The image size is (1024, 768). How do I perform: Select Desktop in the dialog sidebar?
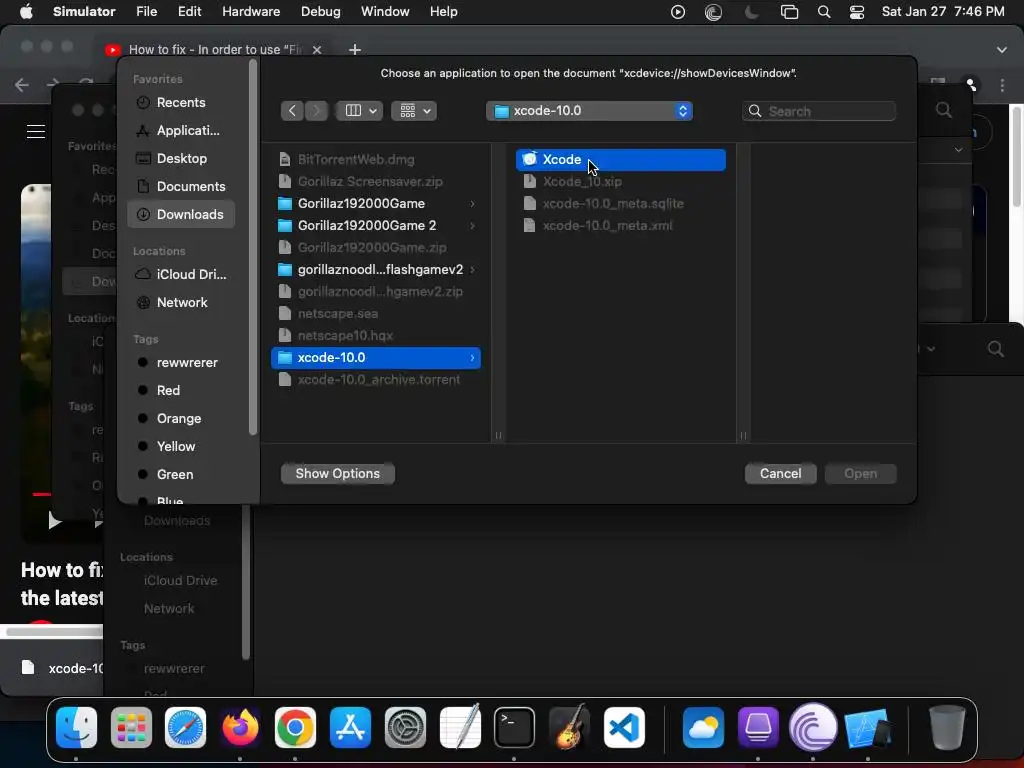[181, 159]
